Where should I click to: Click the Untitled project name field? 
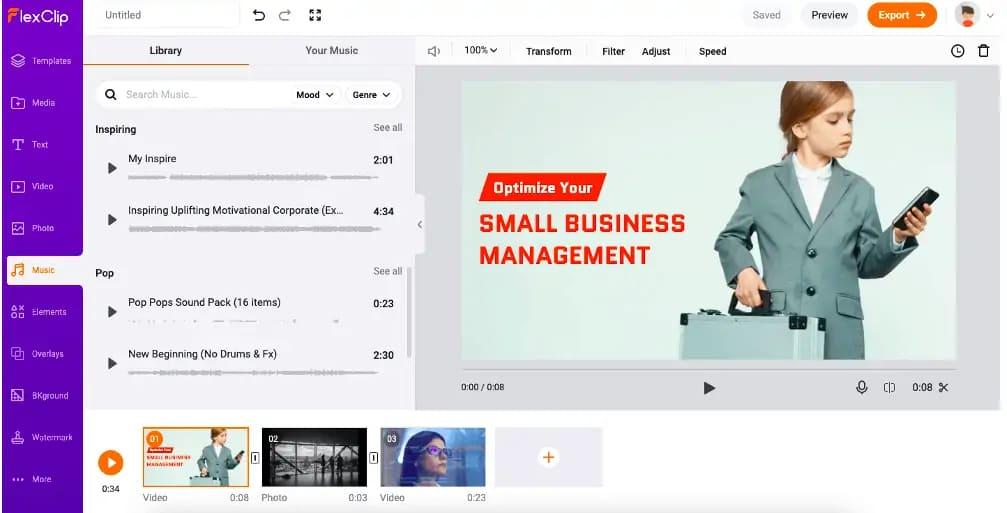point(167,15)
